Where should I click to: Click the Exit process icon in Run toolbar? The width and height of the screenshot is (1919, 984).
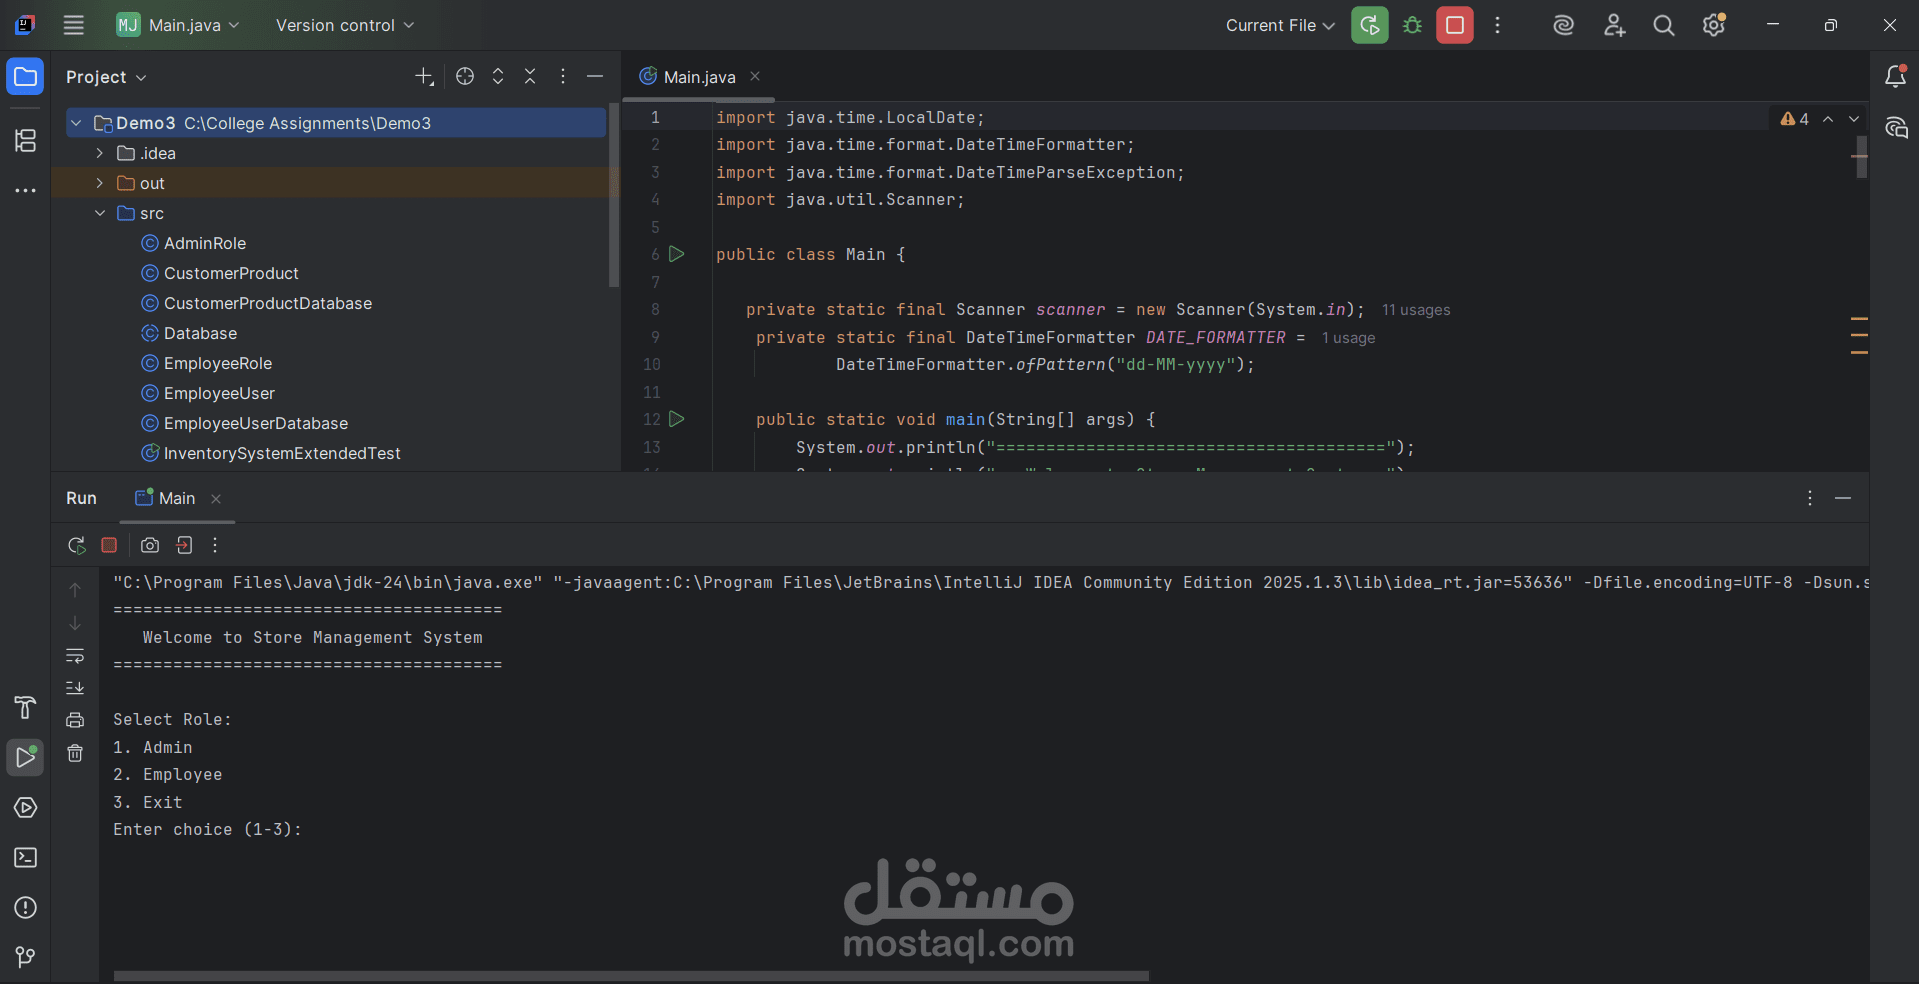(184, 545)
